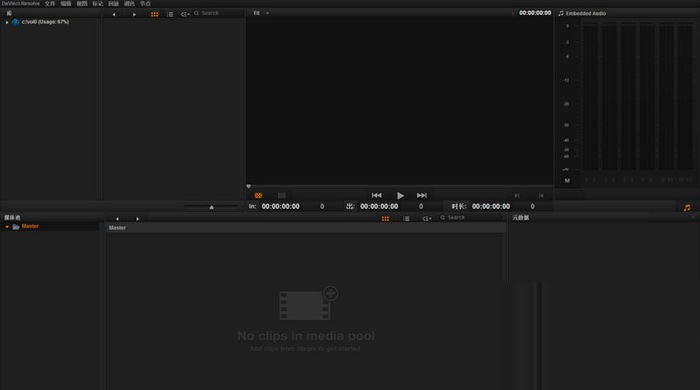
Task: Open the library browser sort options dropdown
Action: pyautogui.click(x=185, y=14)
